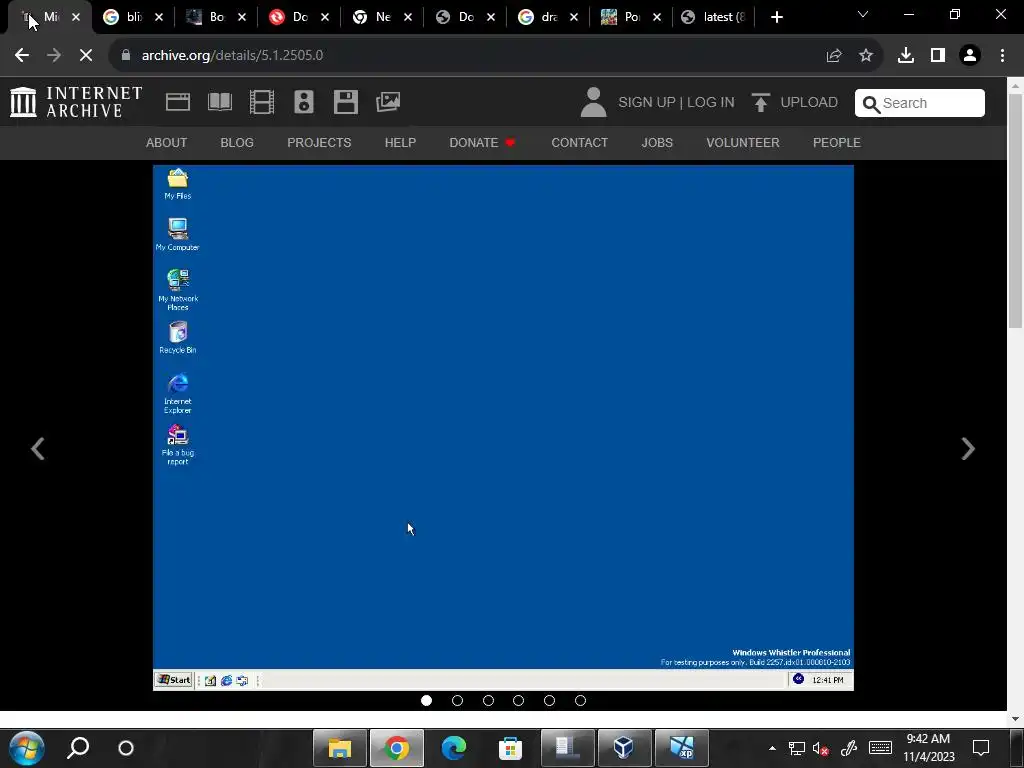Open VirtualBox cube icon in taskbar
The width and height of the screenshot is (1024, 768).
click(x=624, y=748)
